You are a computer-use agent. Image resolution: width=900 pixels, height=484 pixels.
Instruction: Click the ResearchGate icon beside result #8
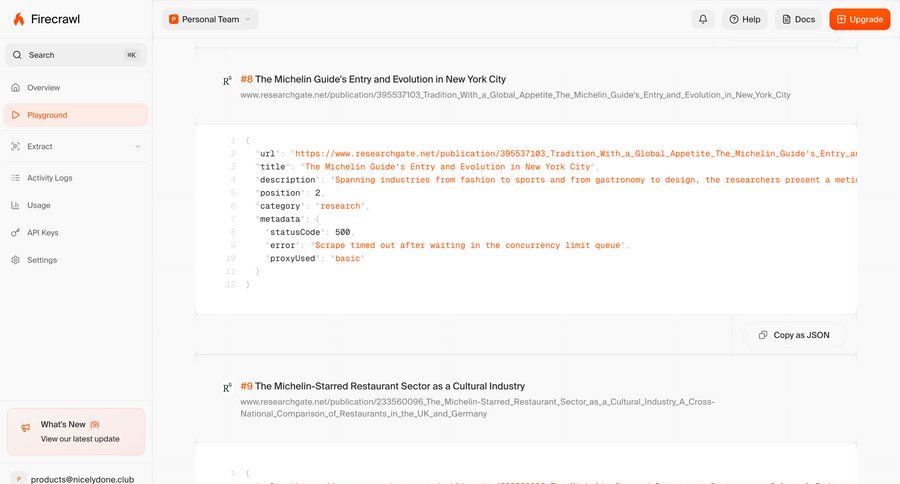227,80
